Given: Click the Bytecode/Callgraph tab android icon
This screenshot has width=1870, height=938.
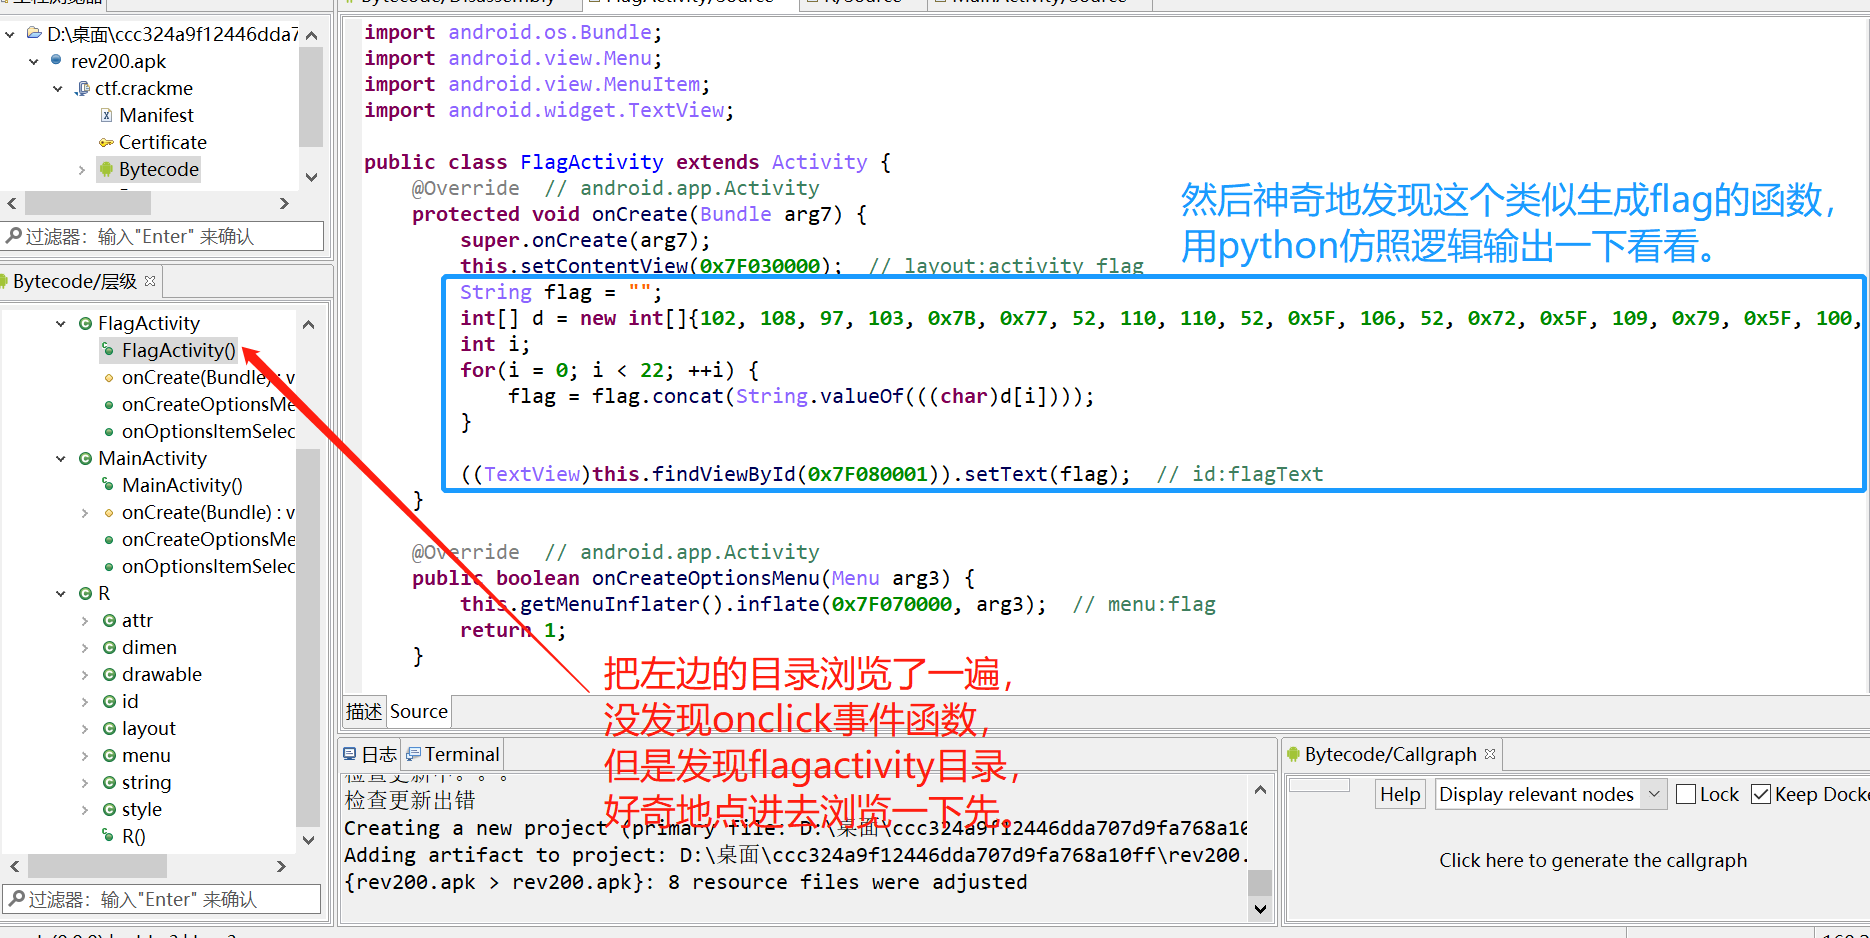Looking at the screenshot, I should pyautogui.click(x=1293, y=754).
